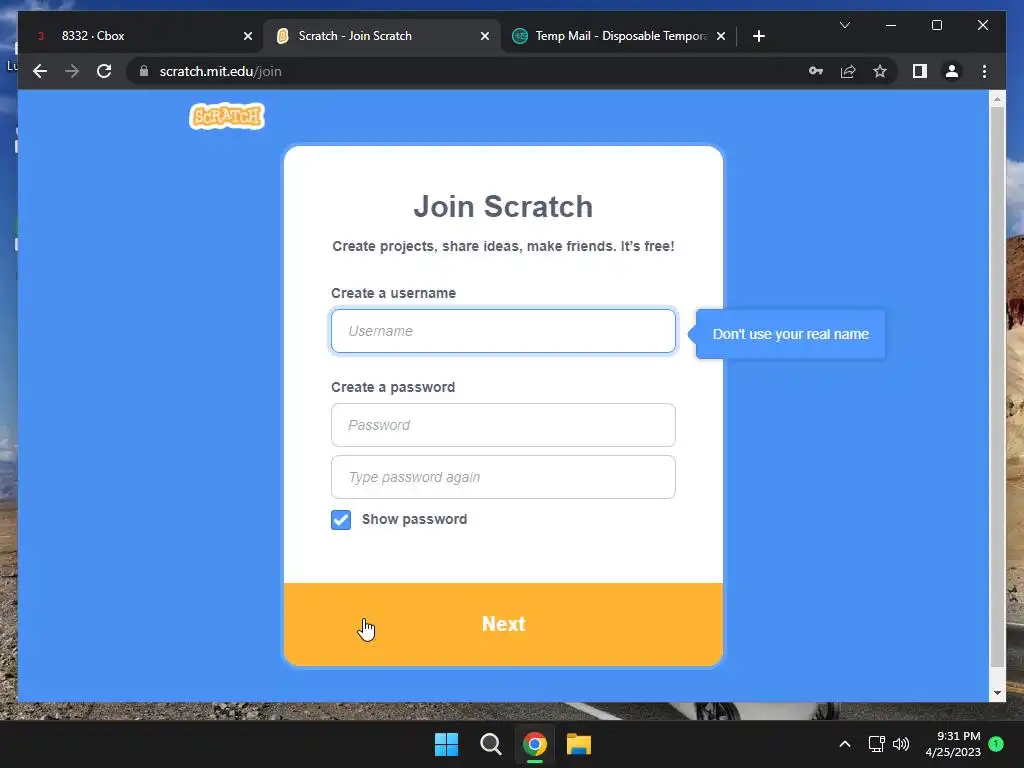This screenshot has height=768, width=1024.
Task: Open the green notification badge
Action: (x=996, y=744)
